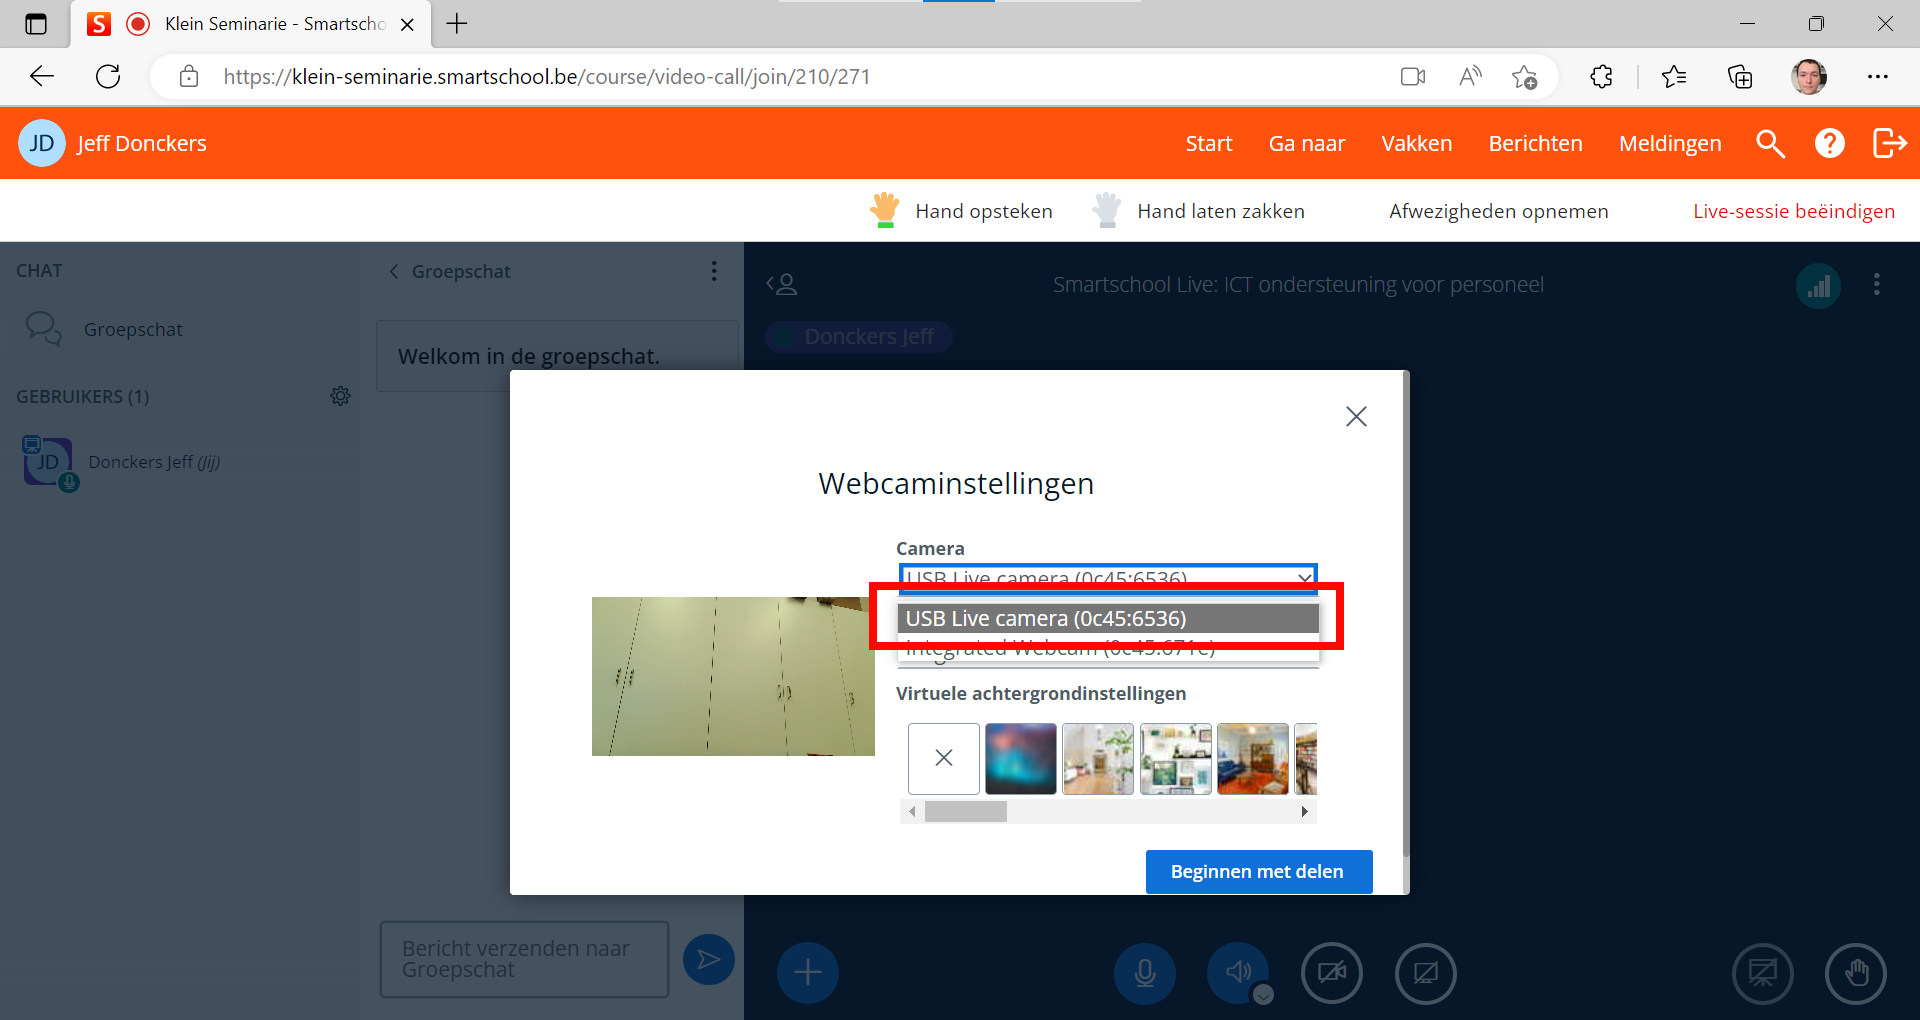Click the users settings gear icon
The width and height of the screenshot is (1920, 1020).
(x=340, y=396)
